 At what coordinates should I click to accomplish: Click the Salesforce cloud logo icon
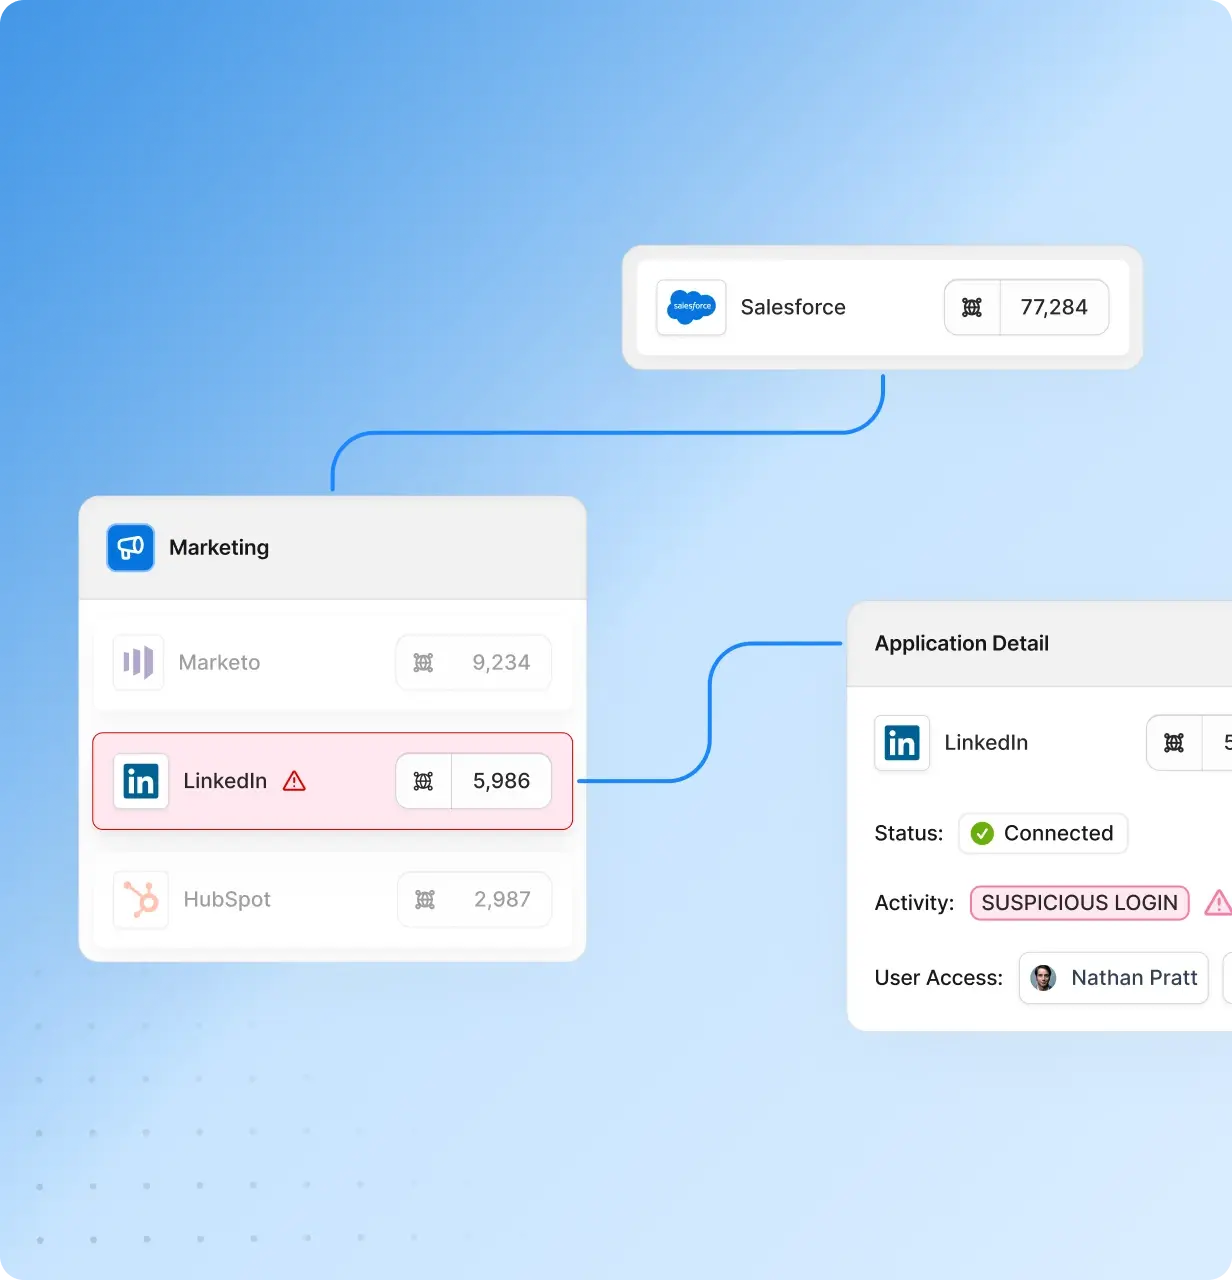[x=691, y=307]
